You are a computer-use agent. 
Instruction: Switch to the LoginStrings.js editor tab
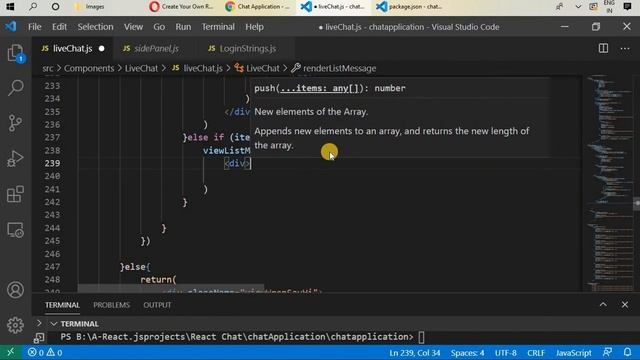247,49
